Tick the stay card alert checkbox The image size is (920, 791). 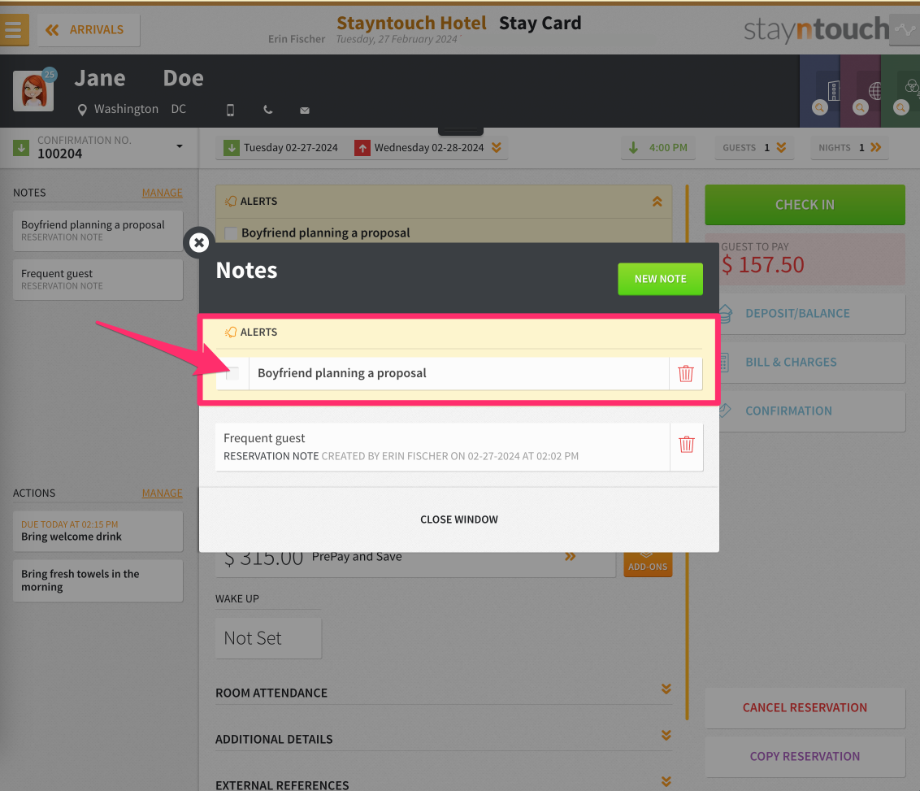tap(231, 233)
